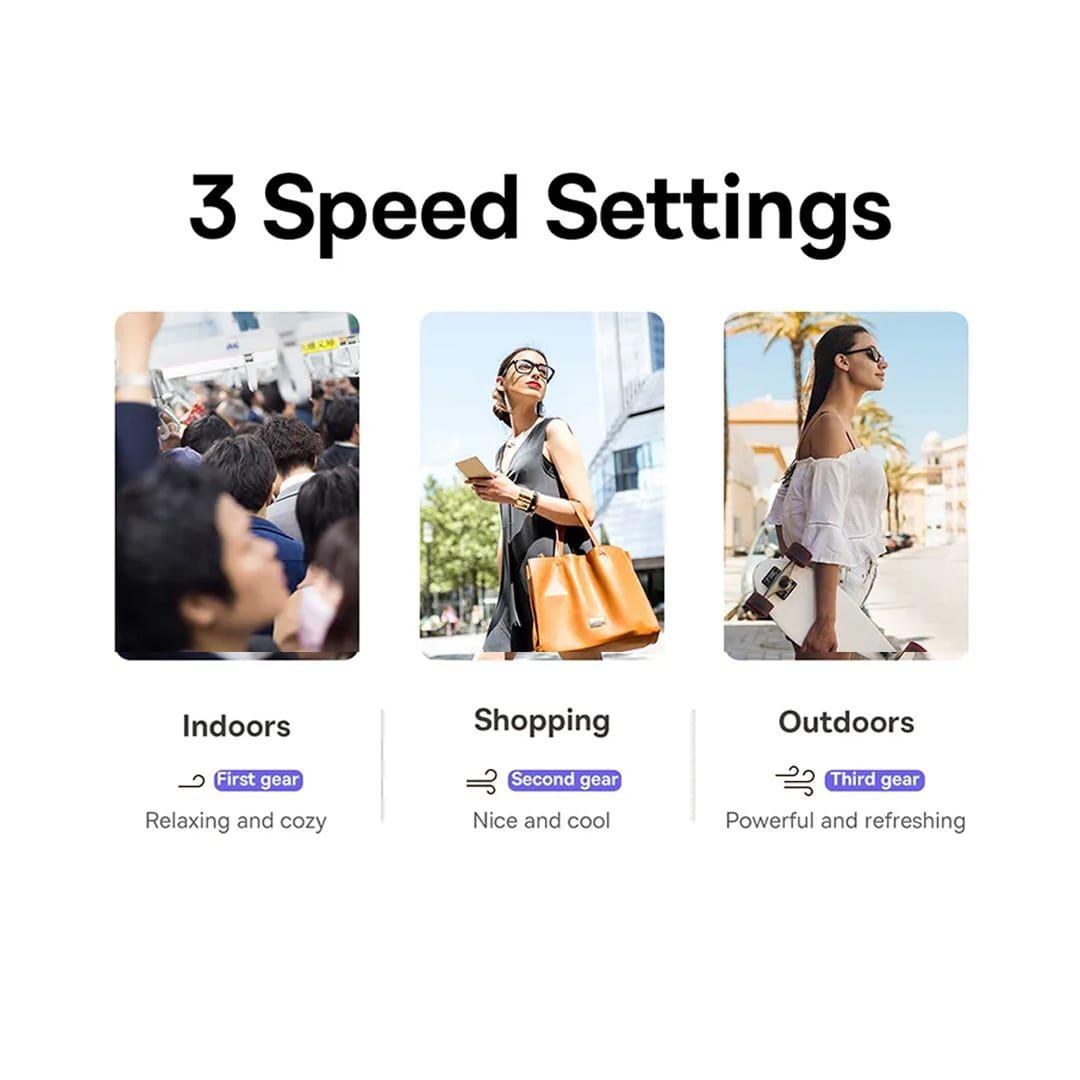1080x1080 pixels.
Task: Open the woman carrying skateboard photo
Action: 846,486
